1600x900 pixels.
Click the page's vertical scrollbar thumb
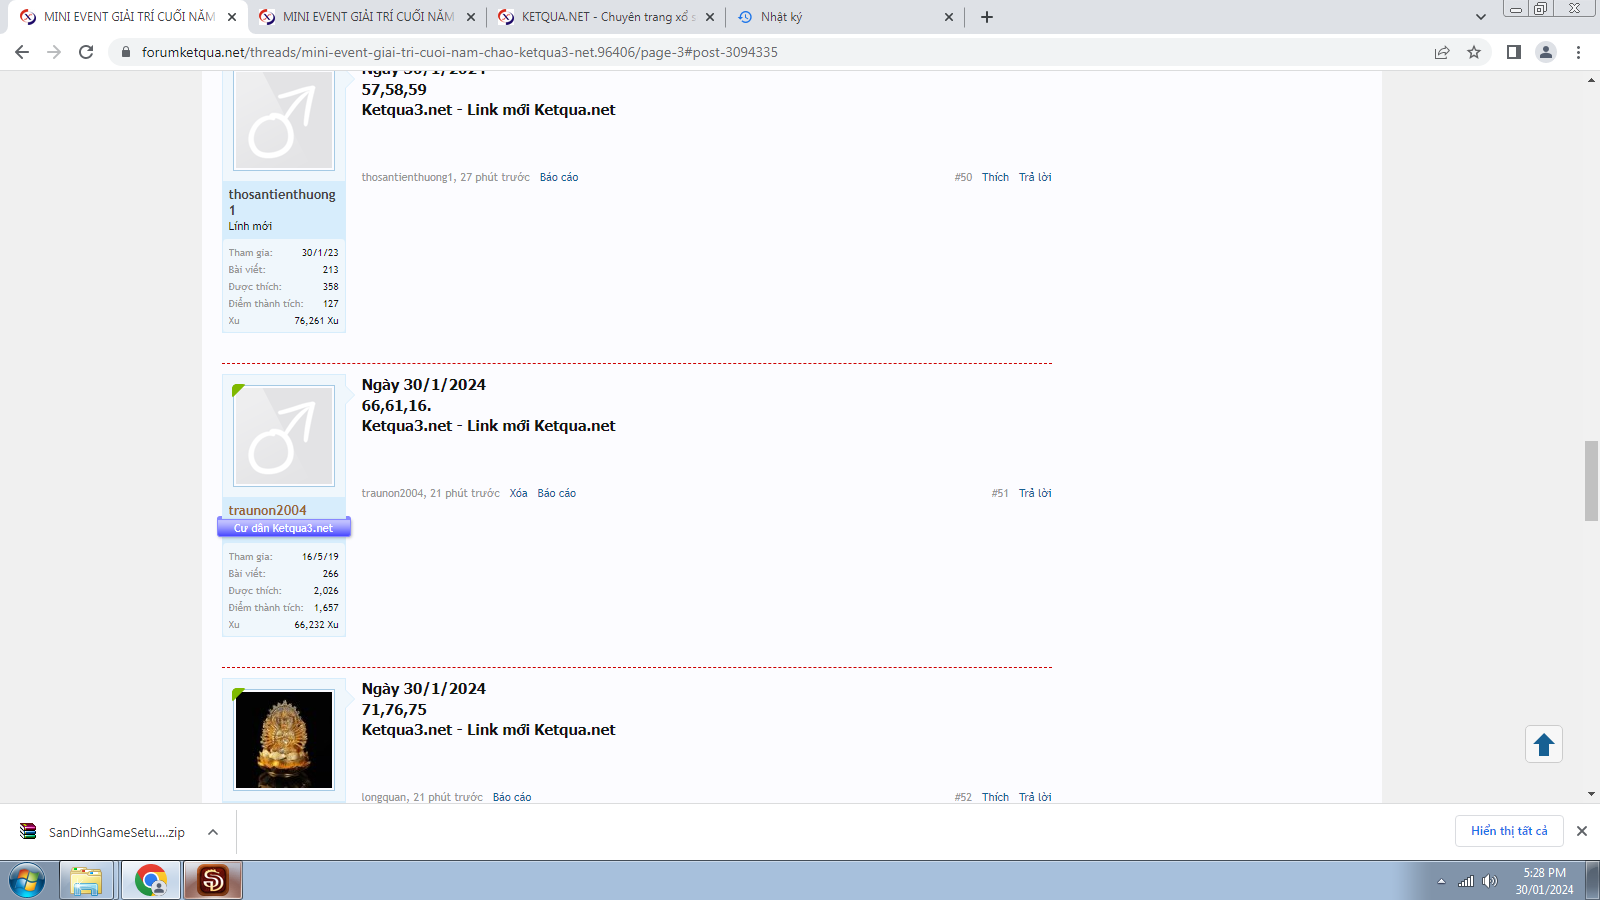(x=1591, y=480)
